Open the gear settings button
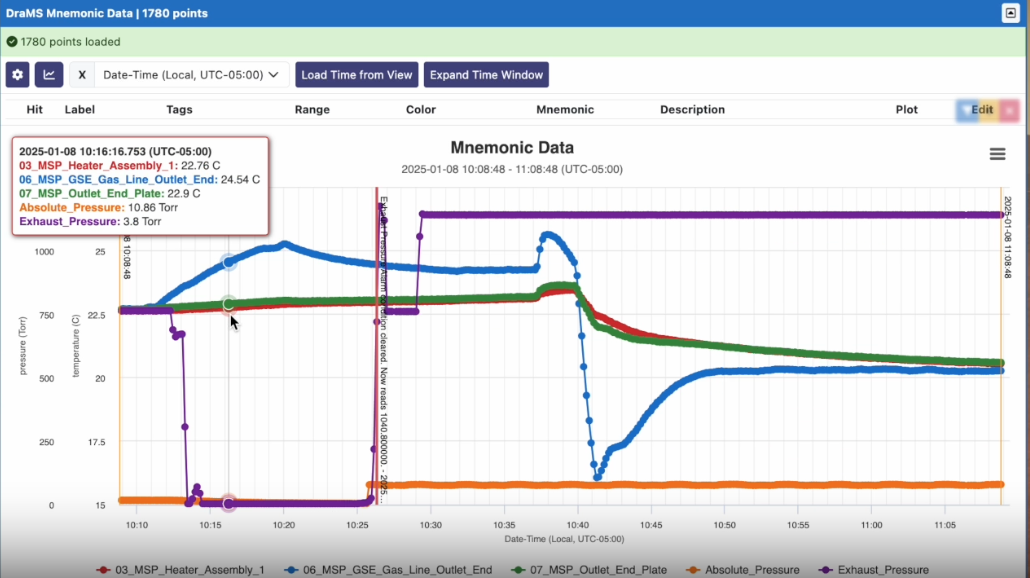The width and height of the screenshot is (1030, 578). pyautogui.click(x=17, y=75)
